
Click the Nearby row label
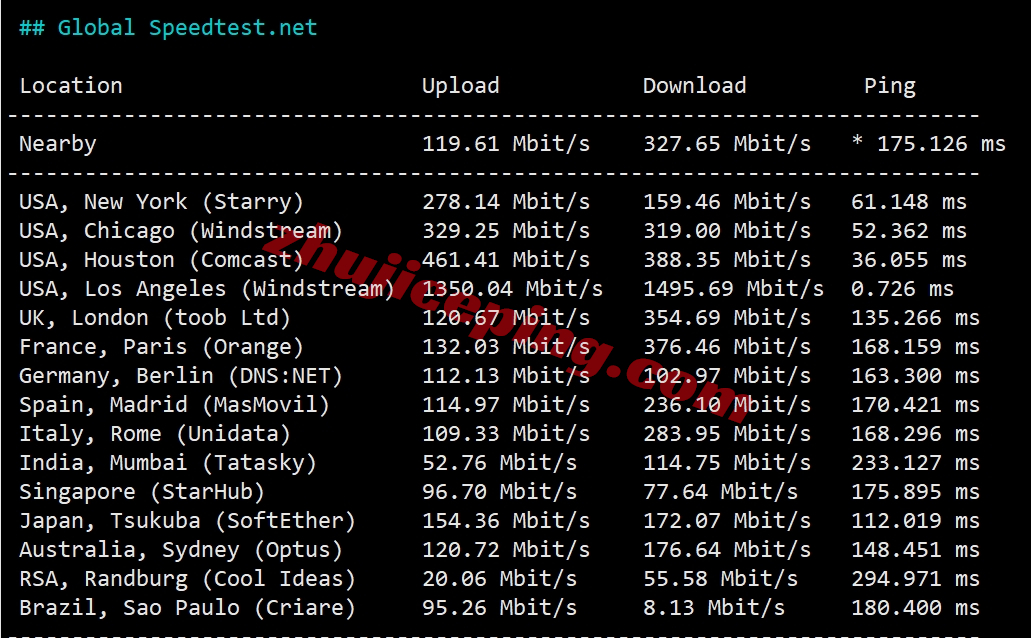point(58,144)
